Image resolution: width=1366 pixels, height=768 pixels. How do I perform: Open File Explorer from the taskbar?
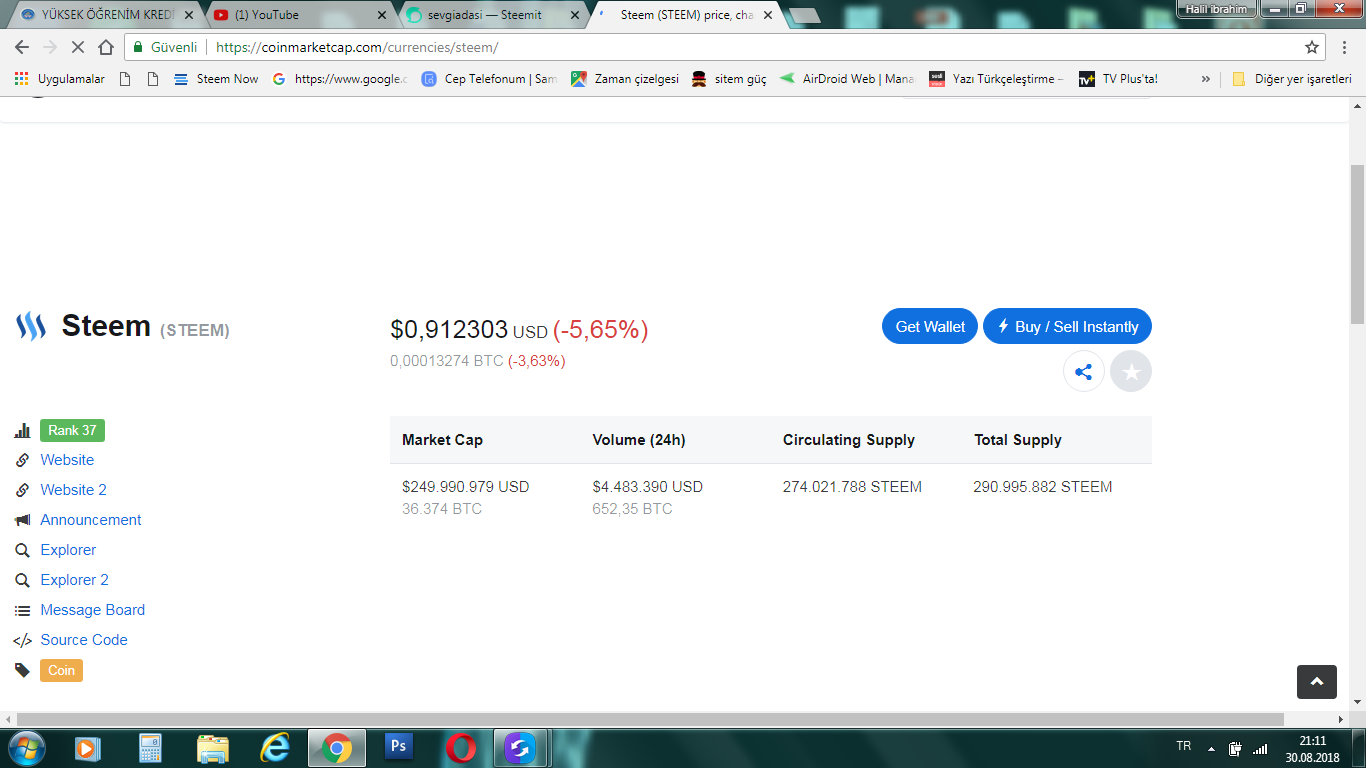point(212,747)
